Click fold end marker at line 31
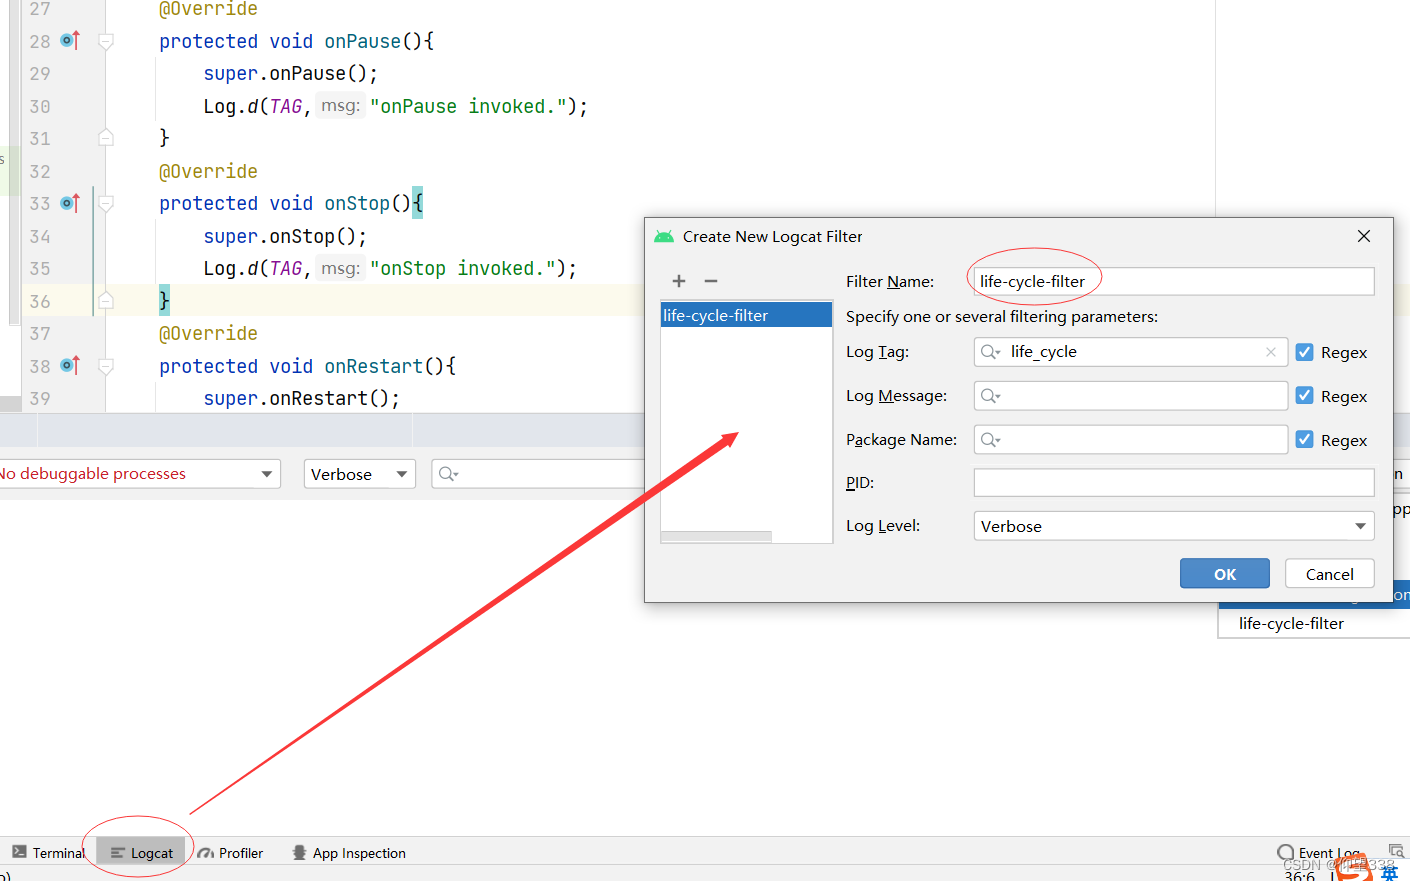 pos(106,138)
